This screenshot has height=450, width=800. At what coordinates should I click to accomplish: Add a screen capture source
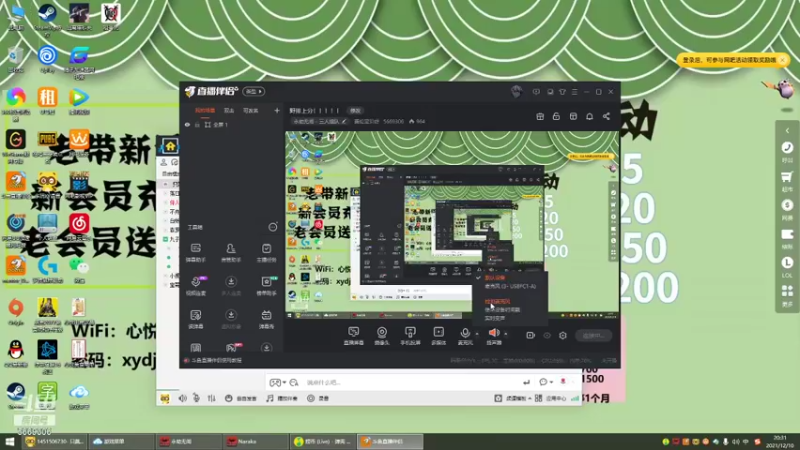point(354,336)
